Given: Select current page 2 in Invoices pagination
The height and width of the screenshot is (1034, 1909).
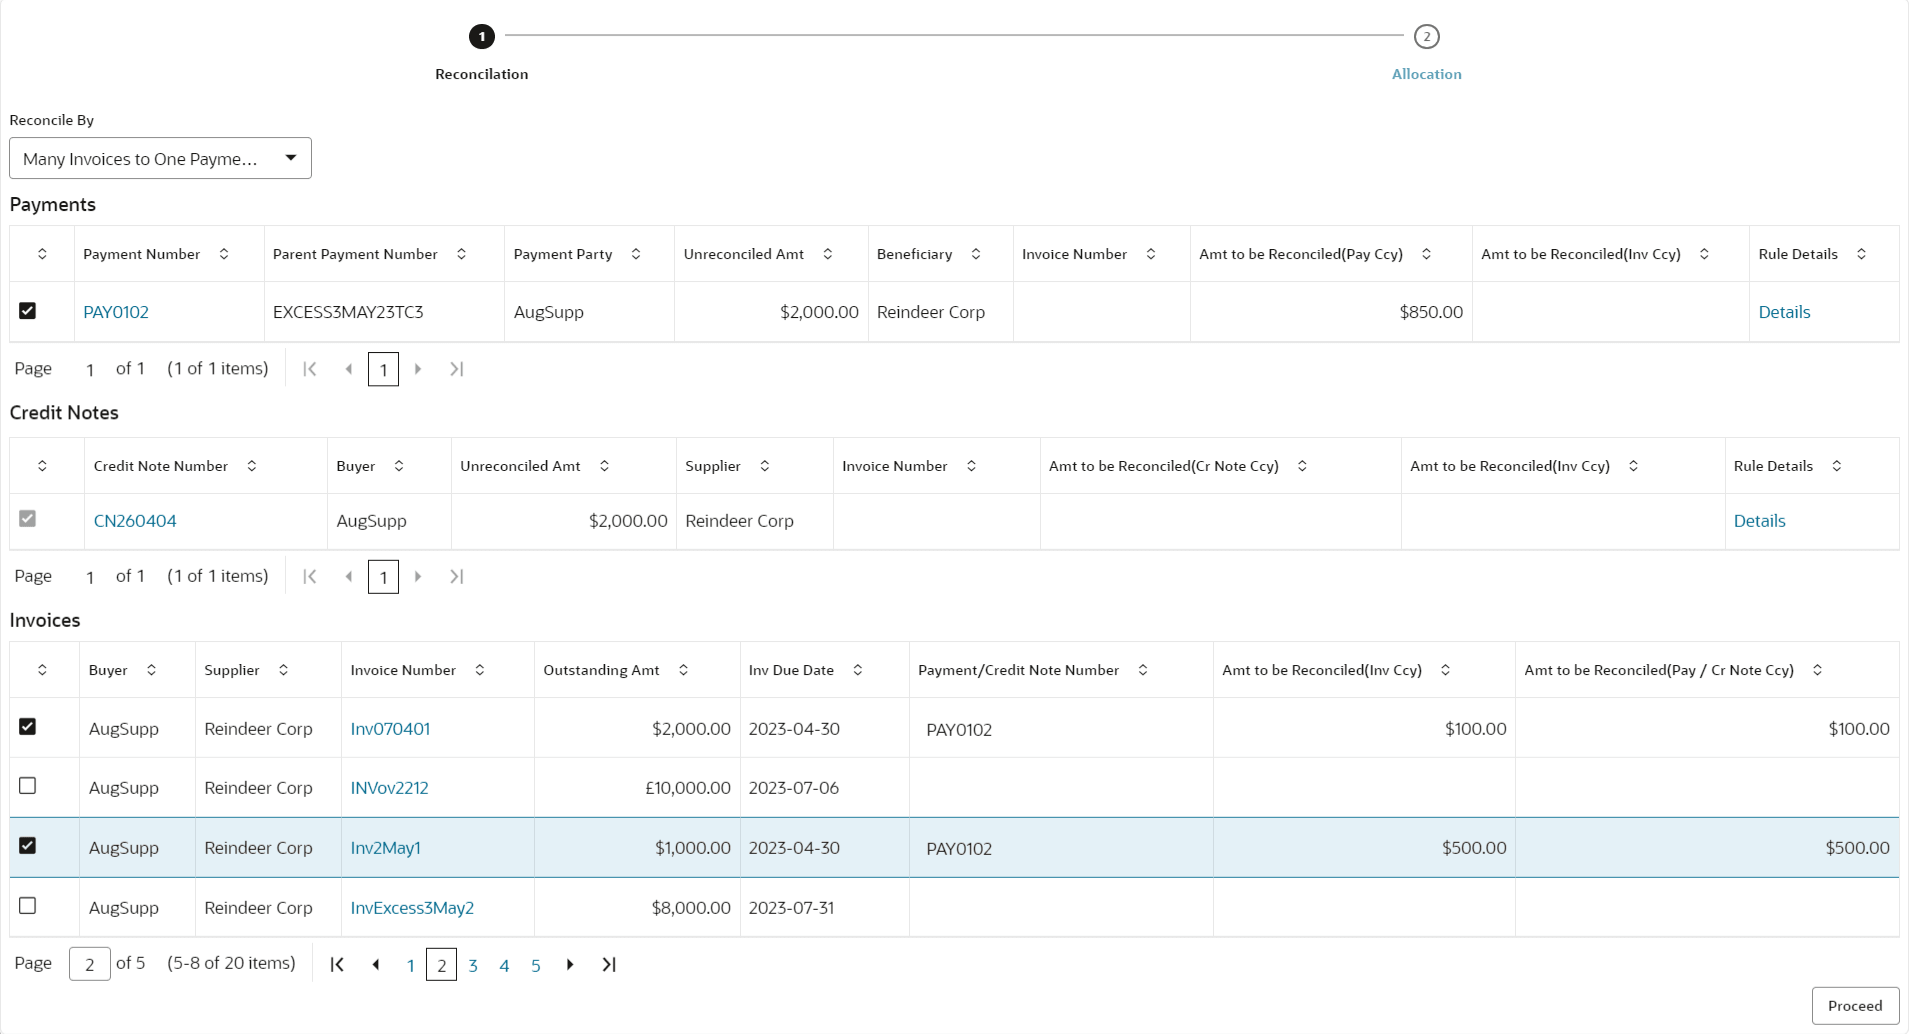Looking at the screenshot, I should [x=441, y=965].
